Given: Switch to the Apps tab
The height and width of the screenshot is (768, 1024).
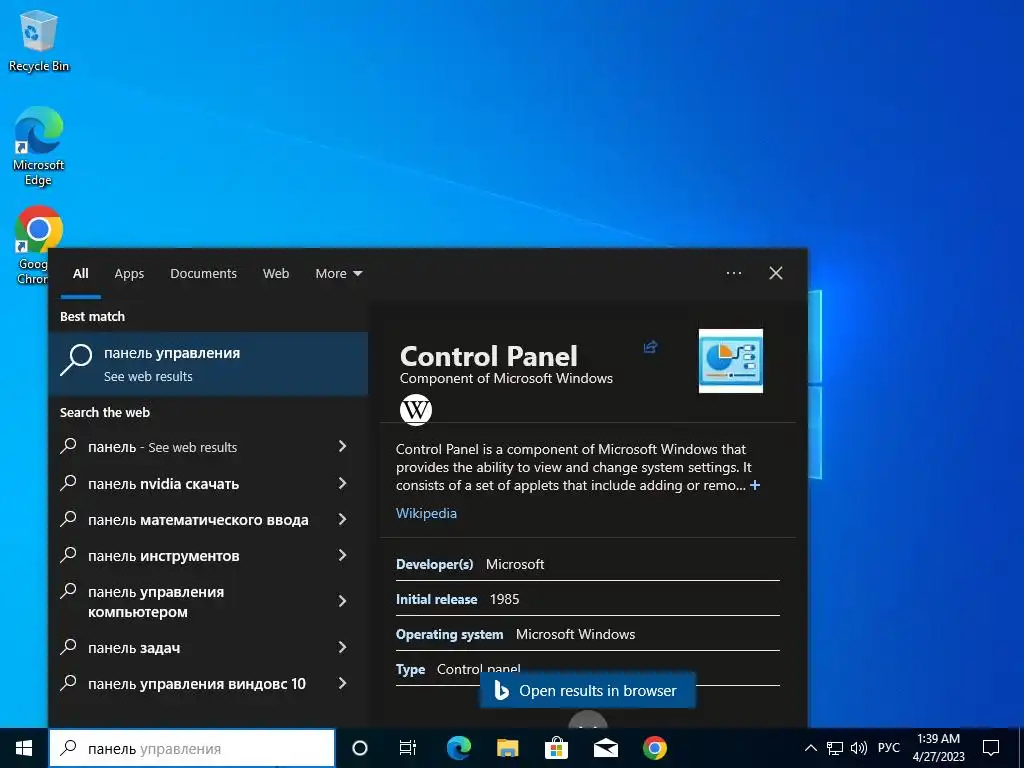Looking at the screenshot, I should [x=129, y=274].
